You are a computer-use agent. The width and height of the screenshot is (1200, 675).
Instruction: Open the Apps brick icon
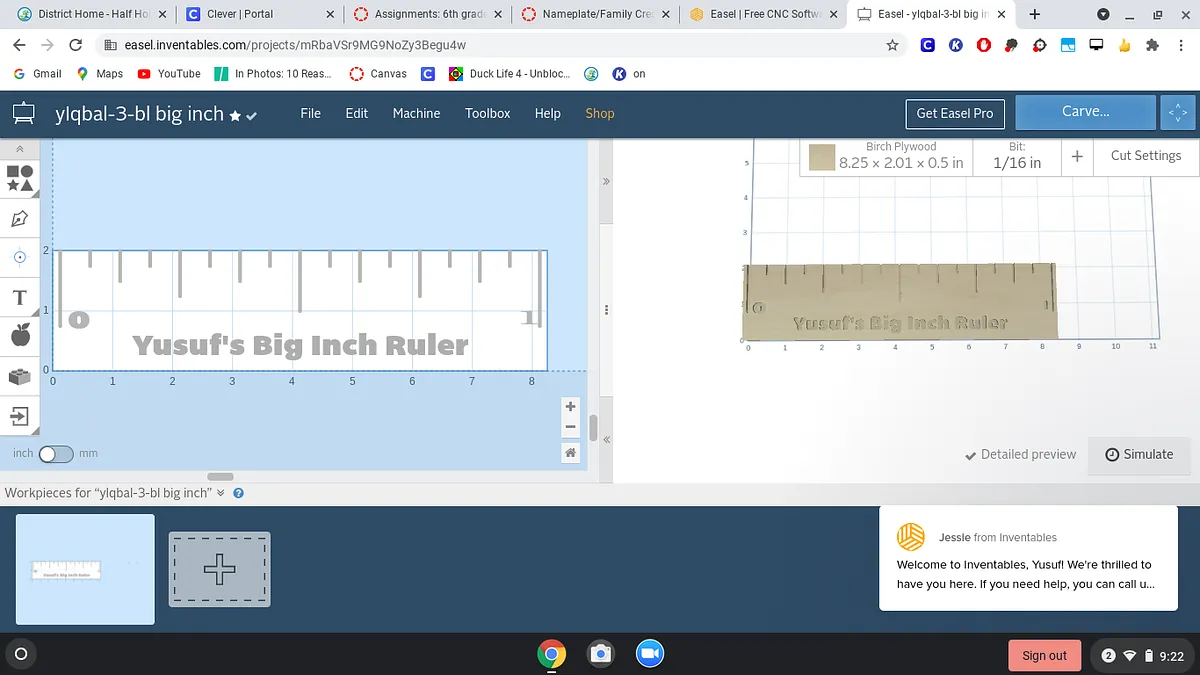(x=20, y=376)
